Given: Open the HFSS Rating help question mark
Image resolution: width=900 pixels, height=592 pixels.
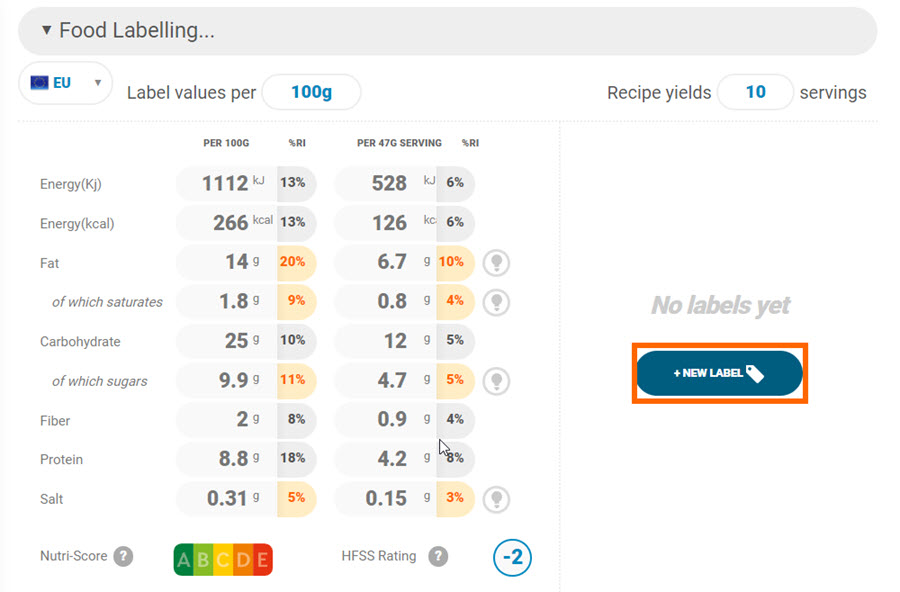Looking at the screenshot, I should (x=438, y=556).
